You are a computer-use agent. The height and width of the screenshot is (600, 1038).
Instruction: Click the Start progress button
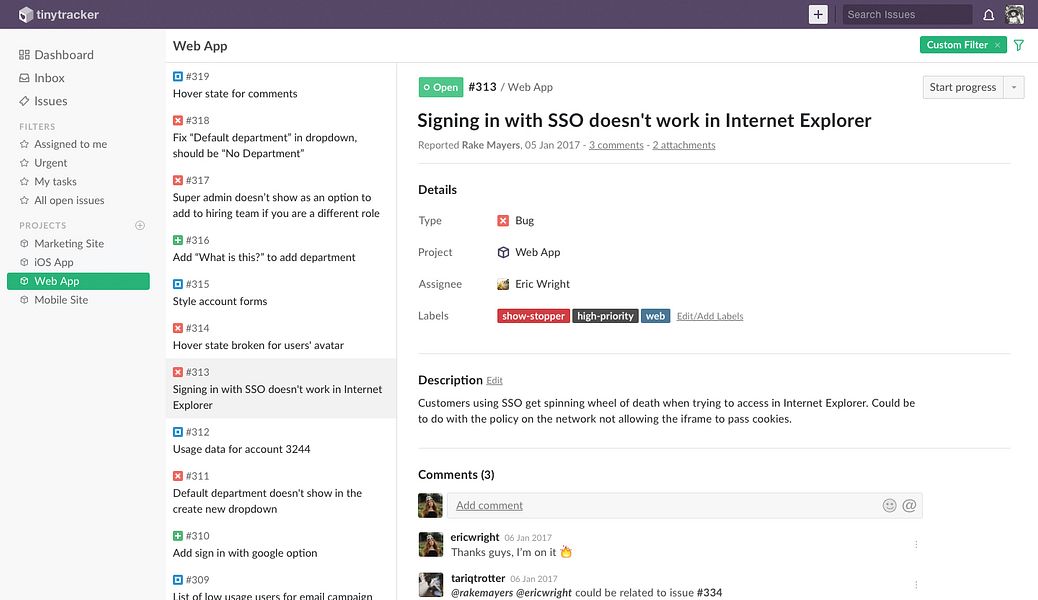click(963, 87)
